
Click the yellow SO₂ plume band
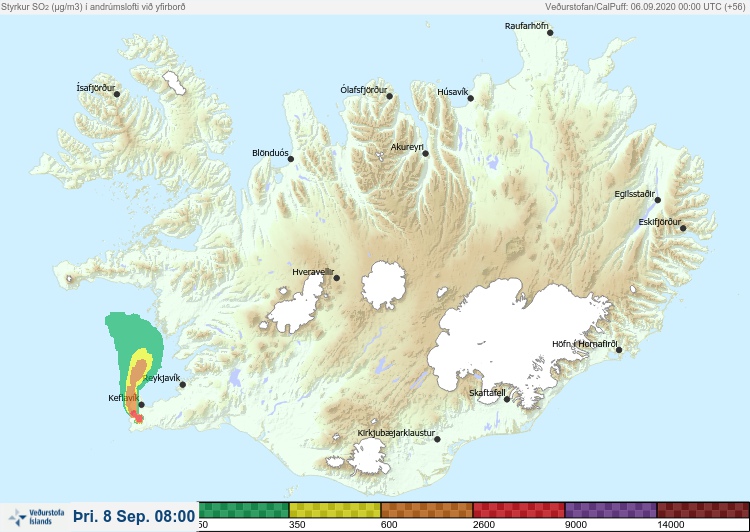pyautogui.click(x=143, y=354)
